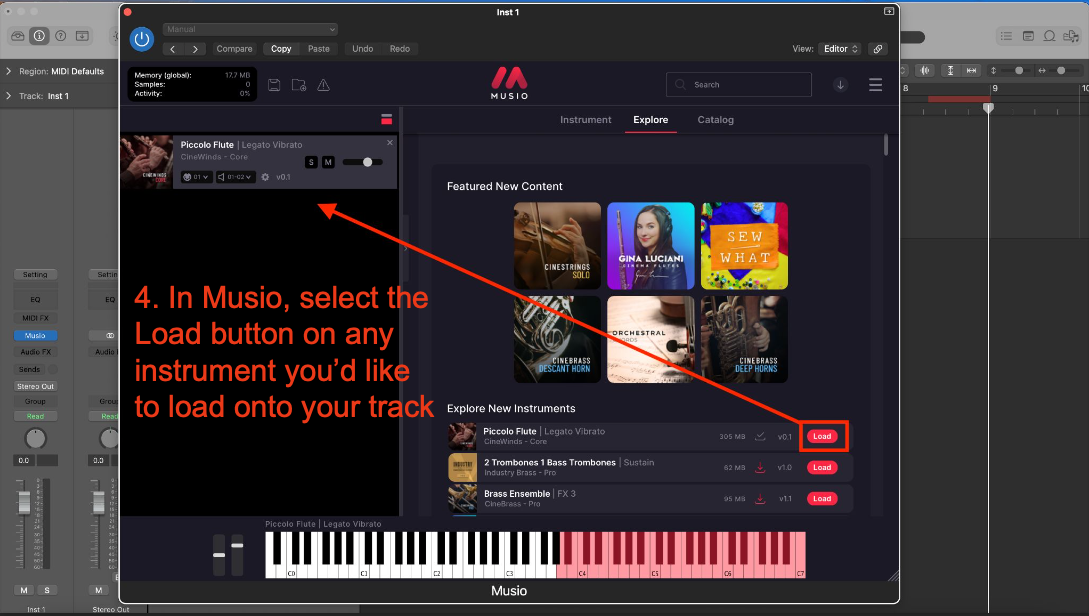Load the Brass Ensemble FX 3 instrument
Image resolution: width=1089 pixels, height=616 pixels.
822,499
